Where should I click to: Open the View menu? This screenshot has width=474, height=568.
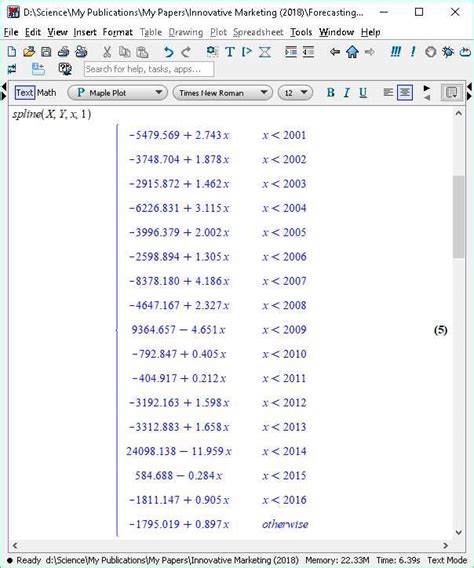pyautogui.click(x=57, y=32)
